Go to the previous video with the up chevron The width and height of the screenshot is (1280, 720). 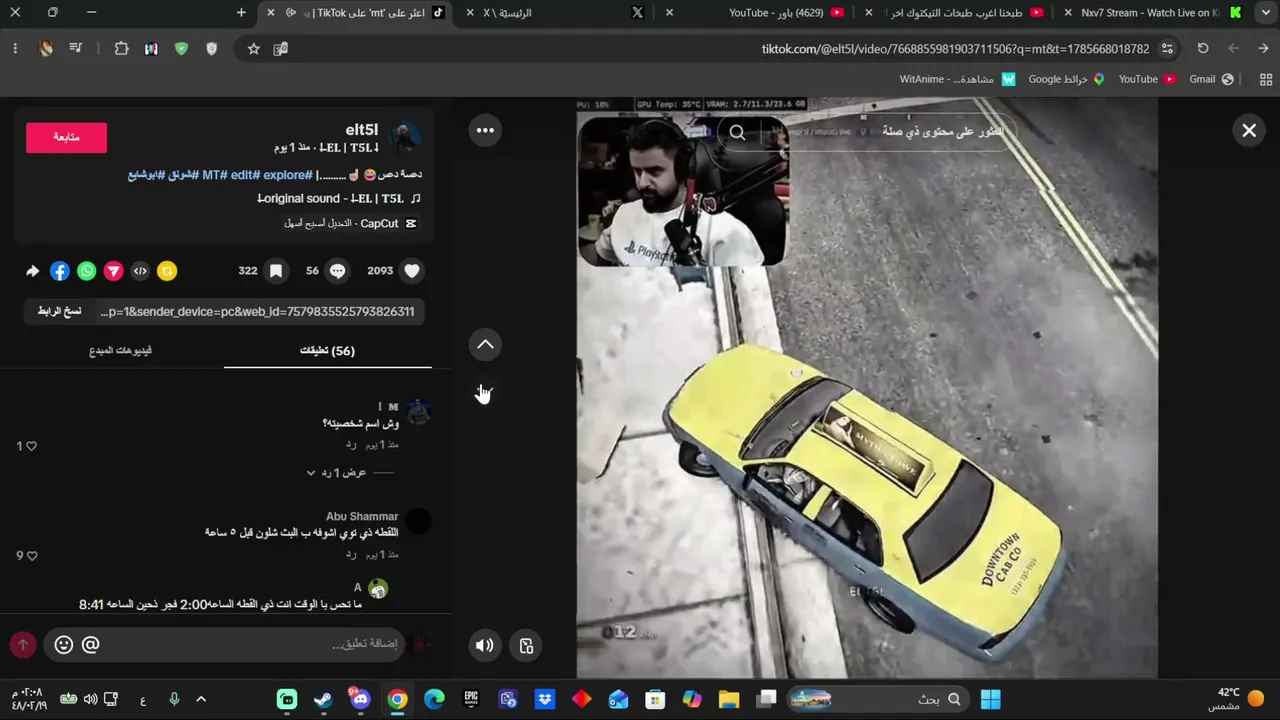coord(485,345)
